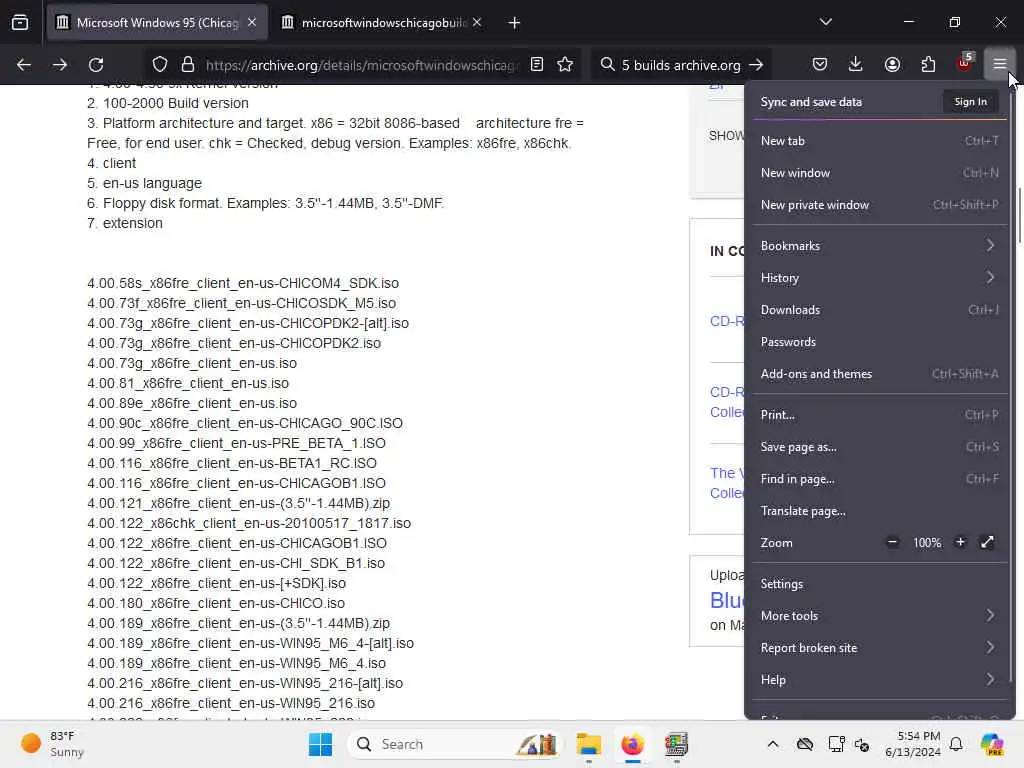Open a New private window

[879, 205]
